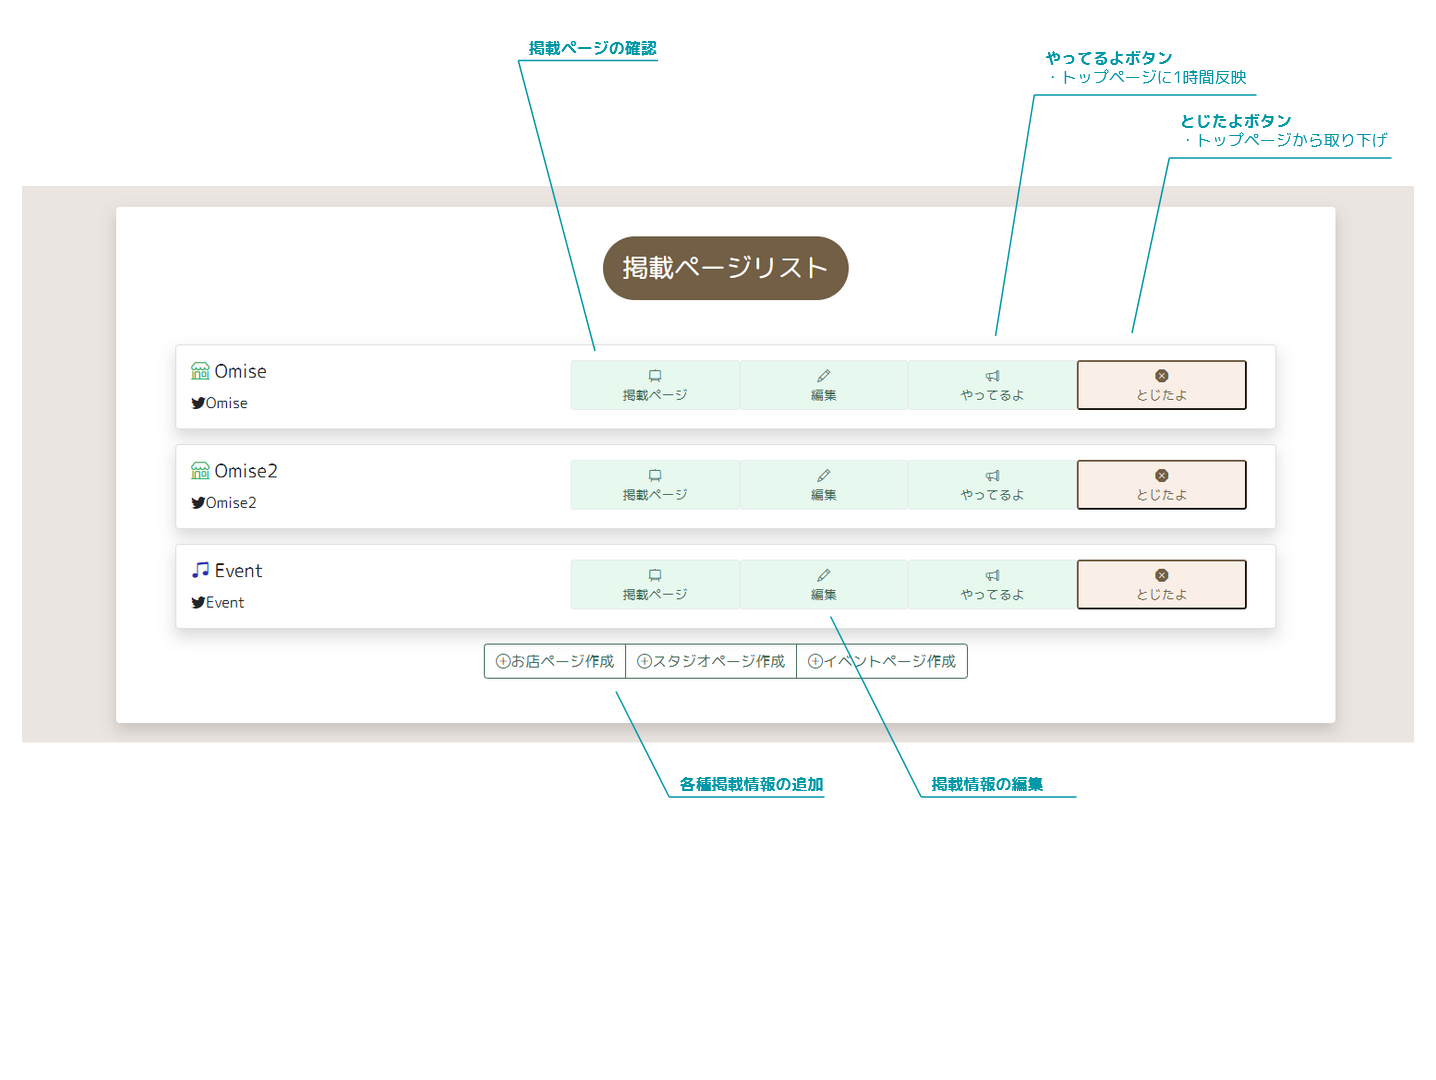This screenshot has width=1436, height=1080.
Task: Click 編集 in the Event row
Action: [x=824, y=584]
